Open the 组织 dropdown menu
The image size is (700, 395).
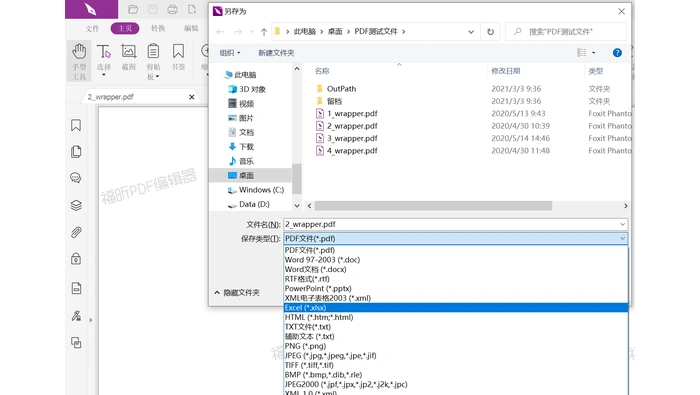[229, 53]
